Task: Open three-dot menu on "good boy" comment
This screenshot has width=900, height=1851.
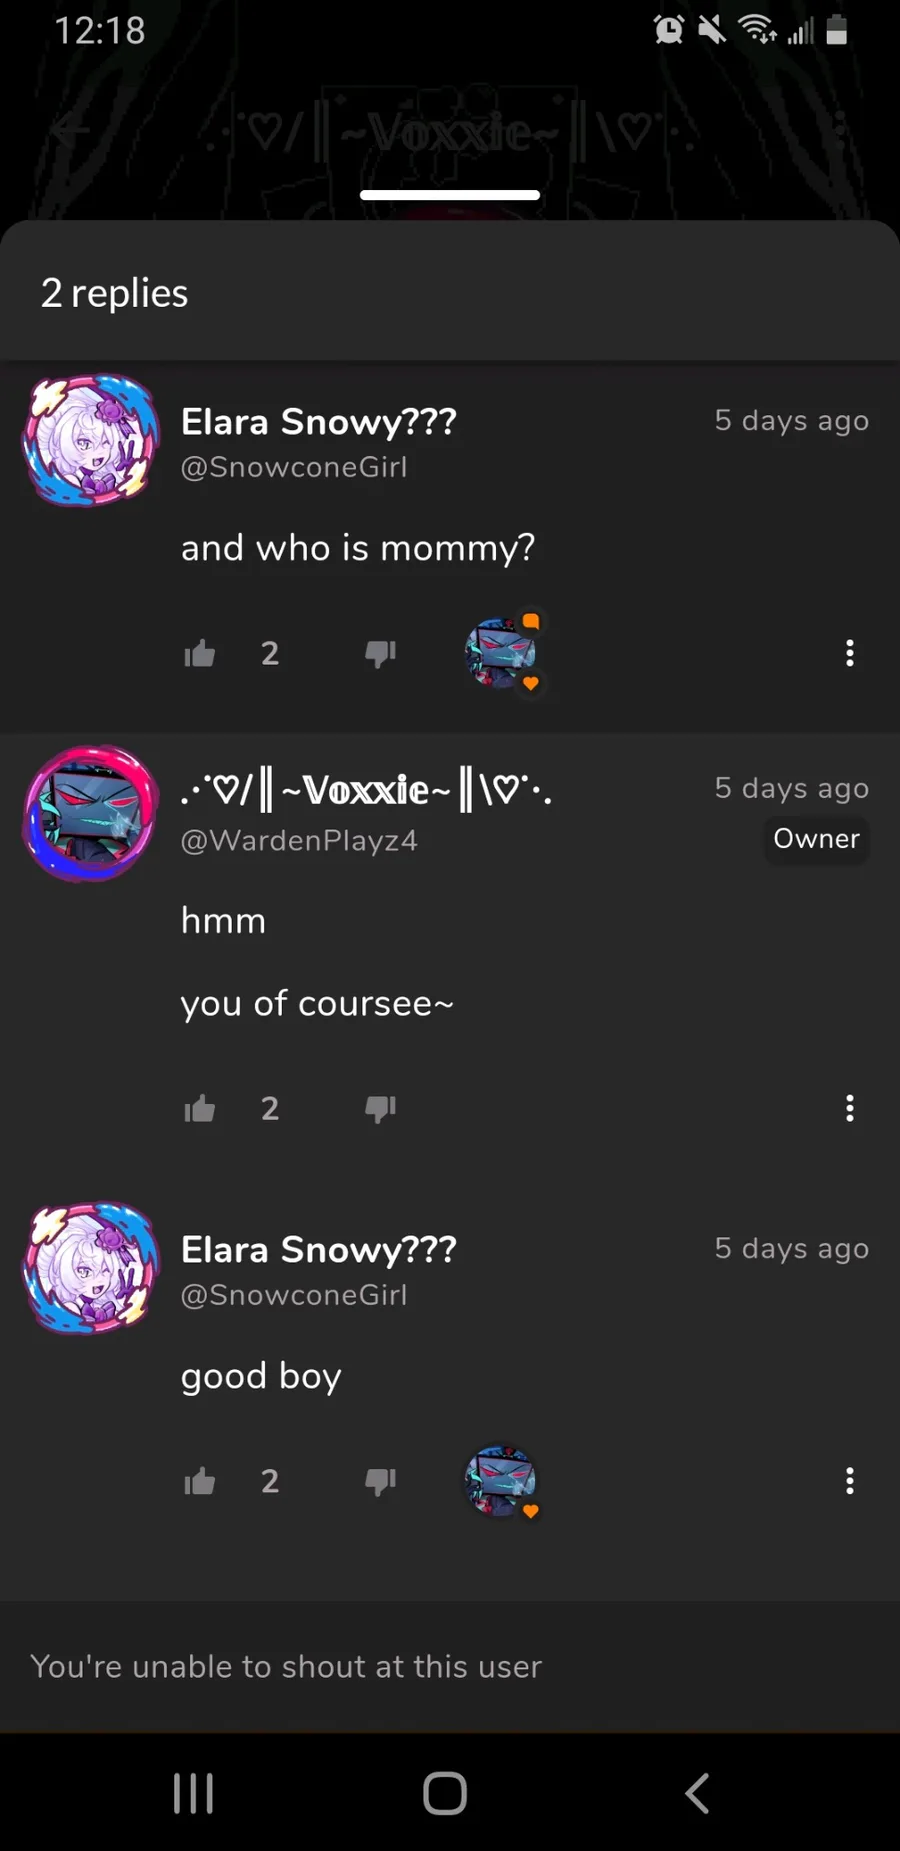Action: pos(850,1481)
